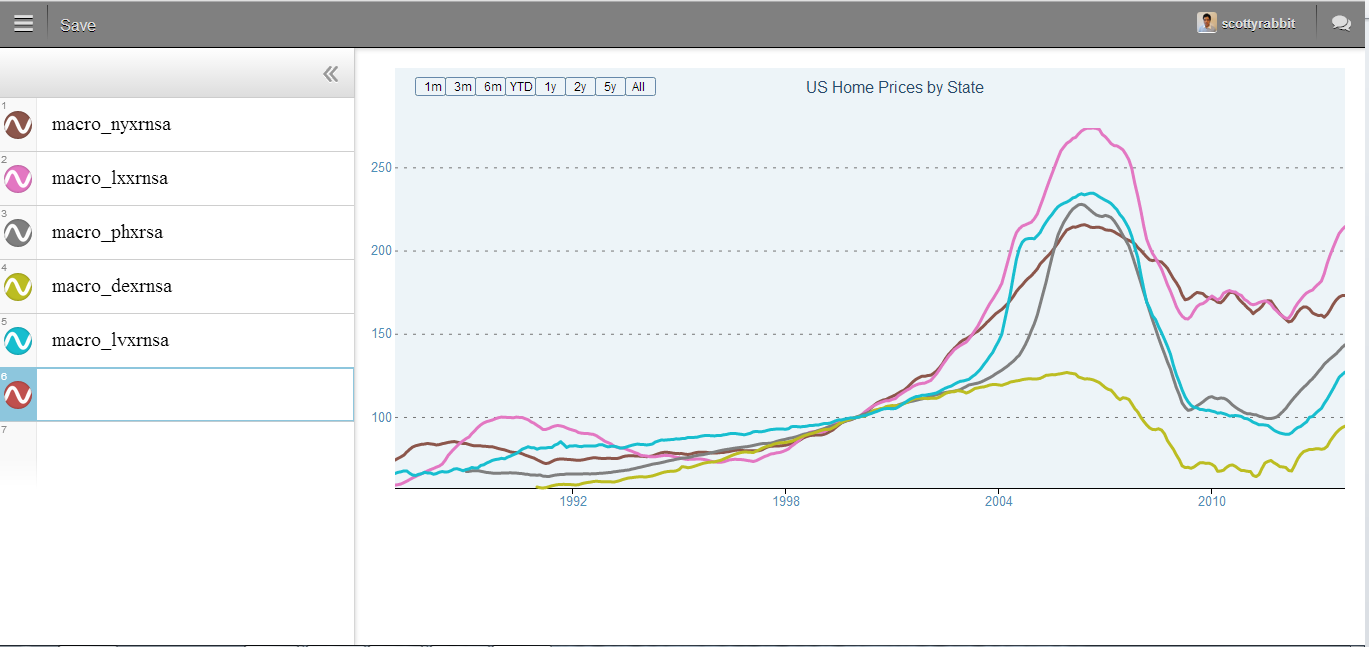Click the red icon on row 6
This screenshot has height=647, width=1369.
(x=18, y=395)
